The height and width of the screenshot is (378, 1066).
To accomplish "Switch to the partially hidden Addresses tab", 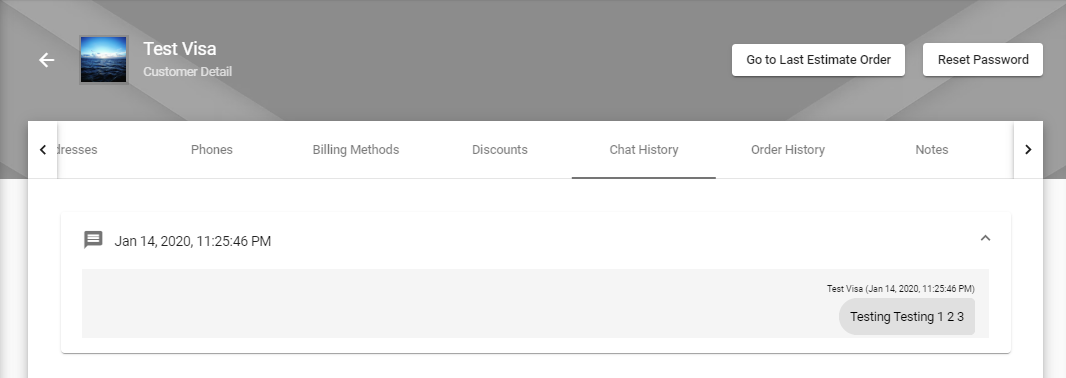I will 76,150.
